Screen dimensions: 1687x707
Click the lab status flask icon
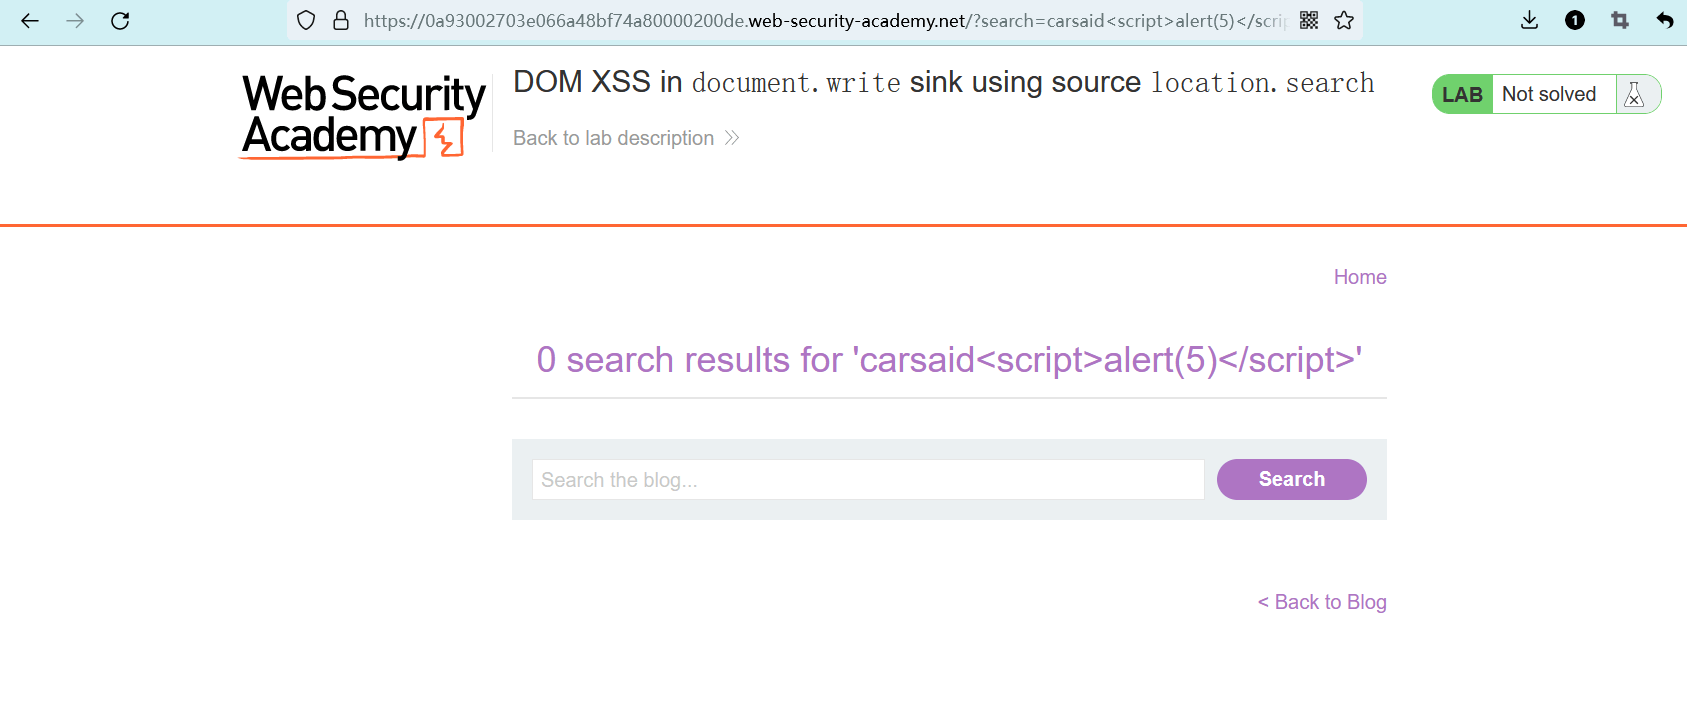point(1635,95)
